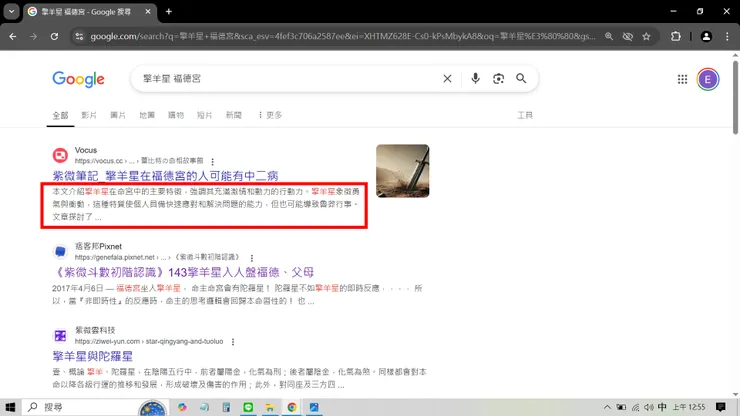Click the page vertical scrollbar
The height and width of the screenshot is (416, 740).
[x=735, y=99]
